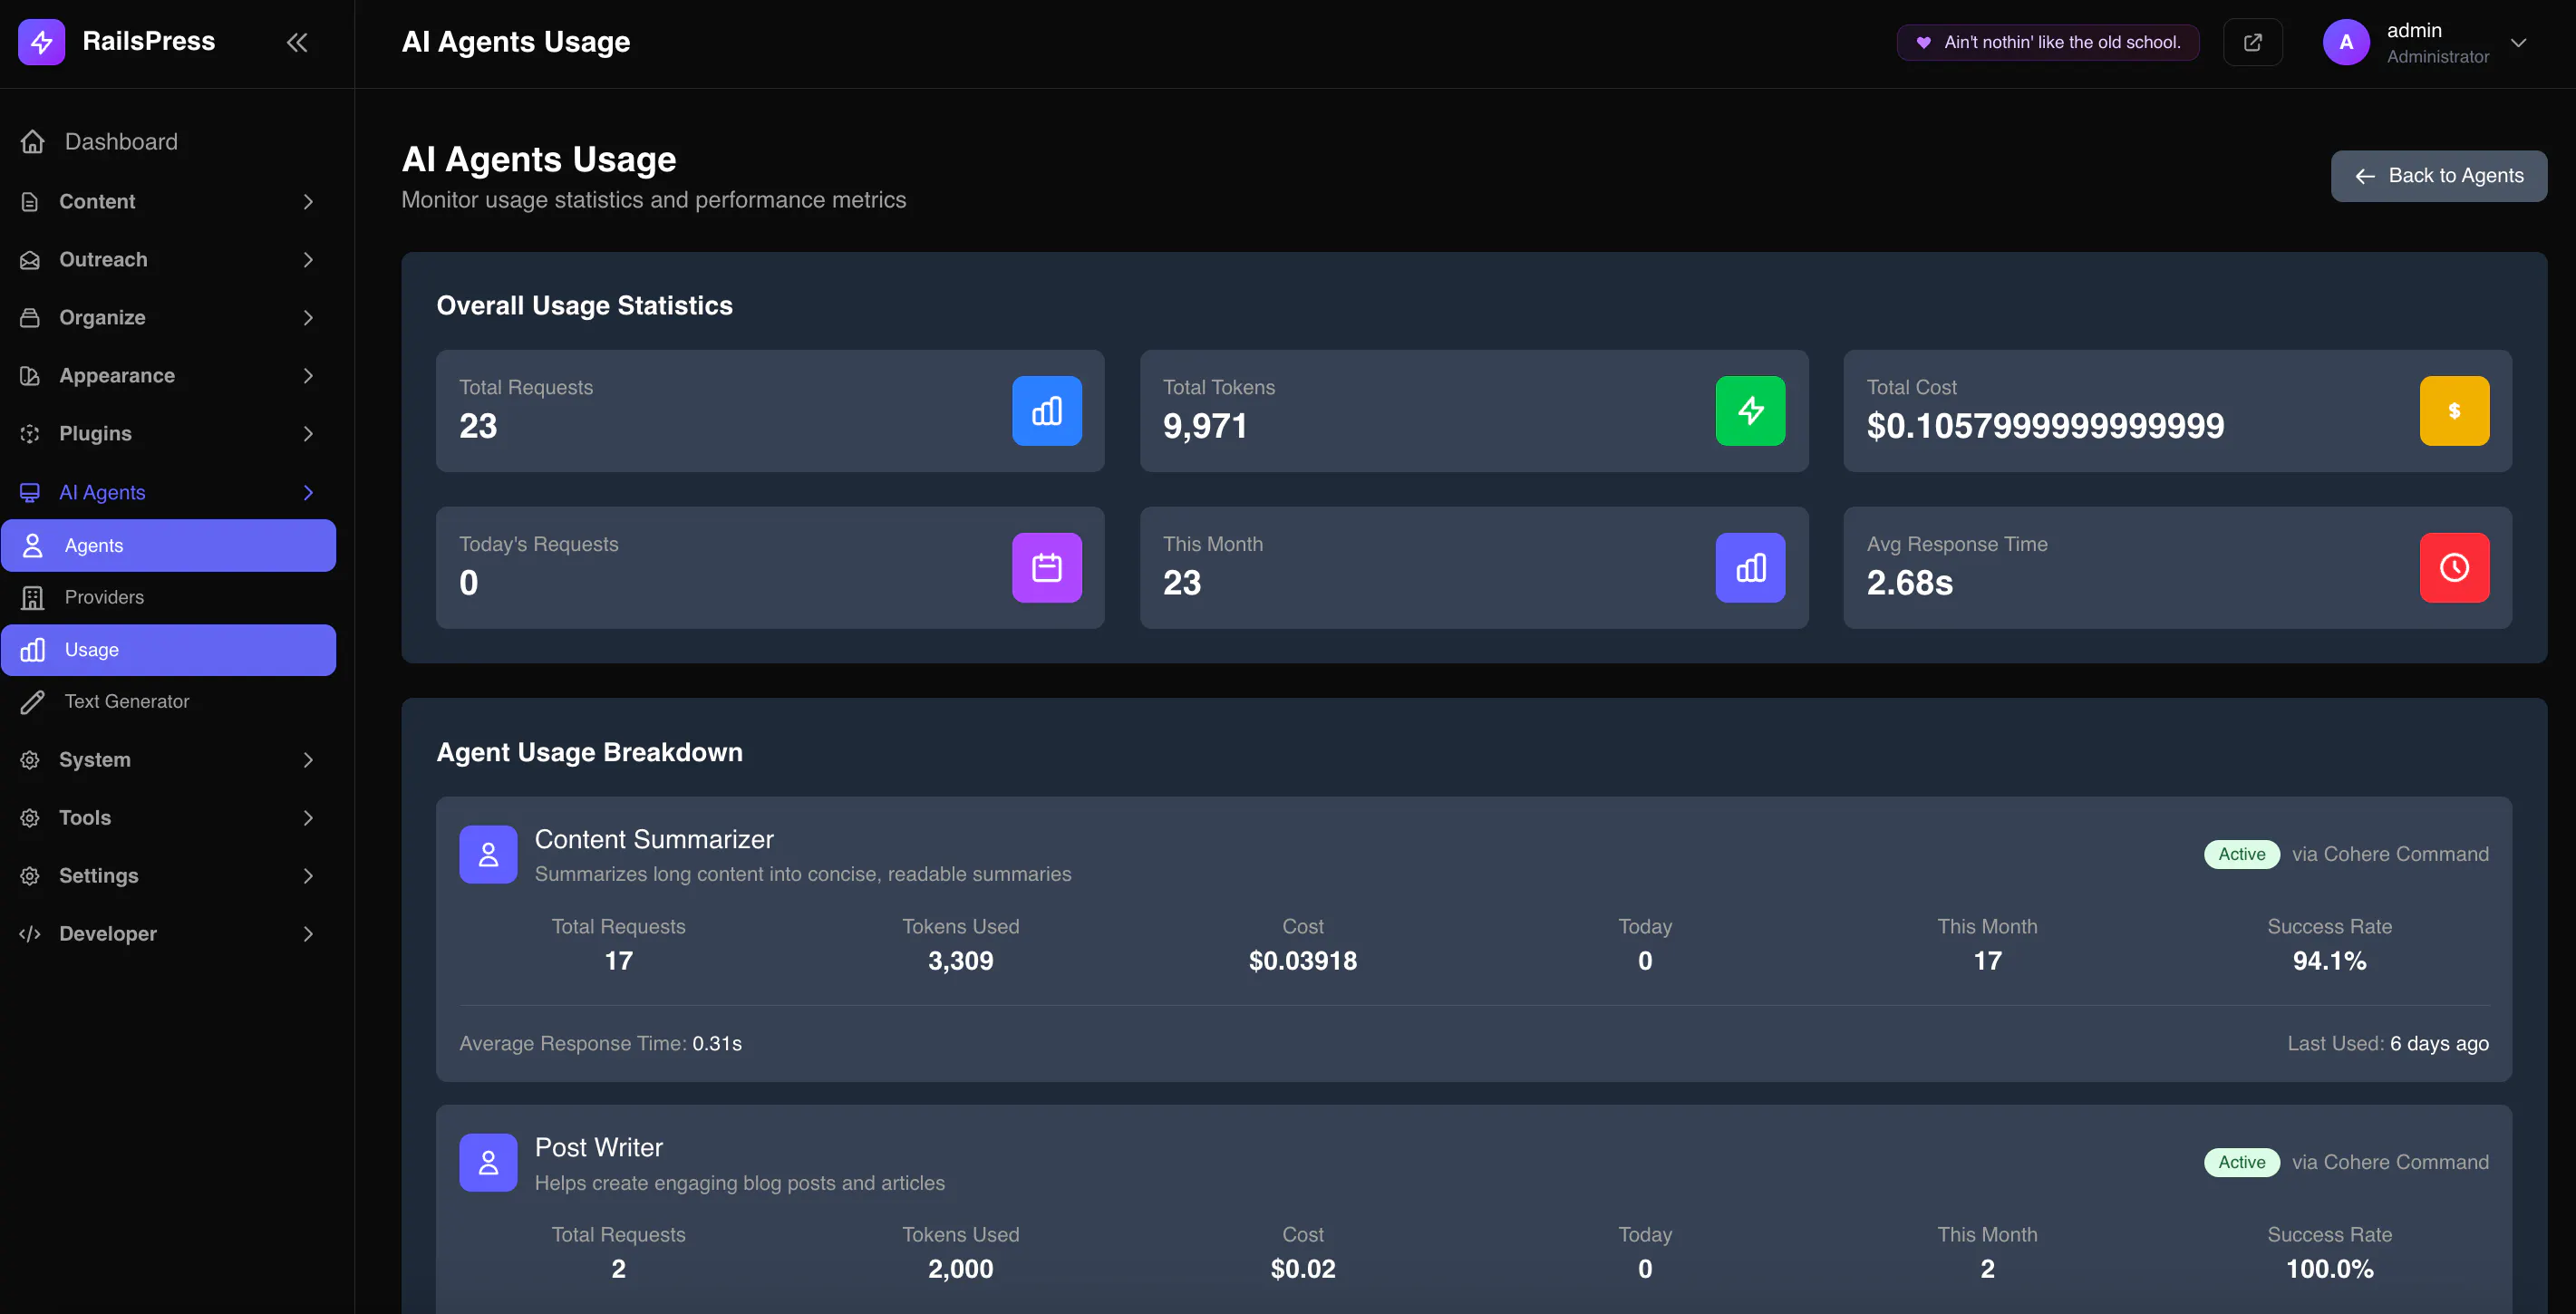Image resolution: width=2576 pixels, height=1314 pixels.
Task: Click the Total Cost value $0.1057999999999999
Action: point(2045,427)
